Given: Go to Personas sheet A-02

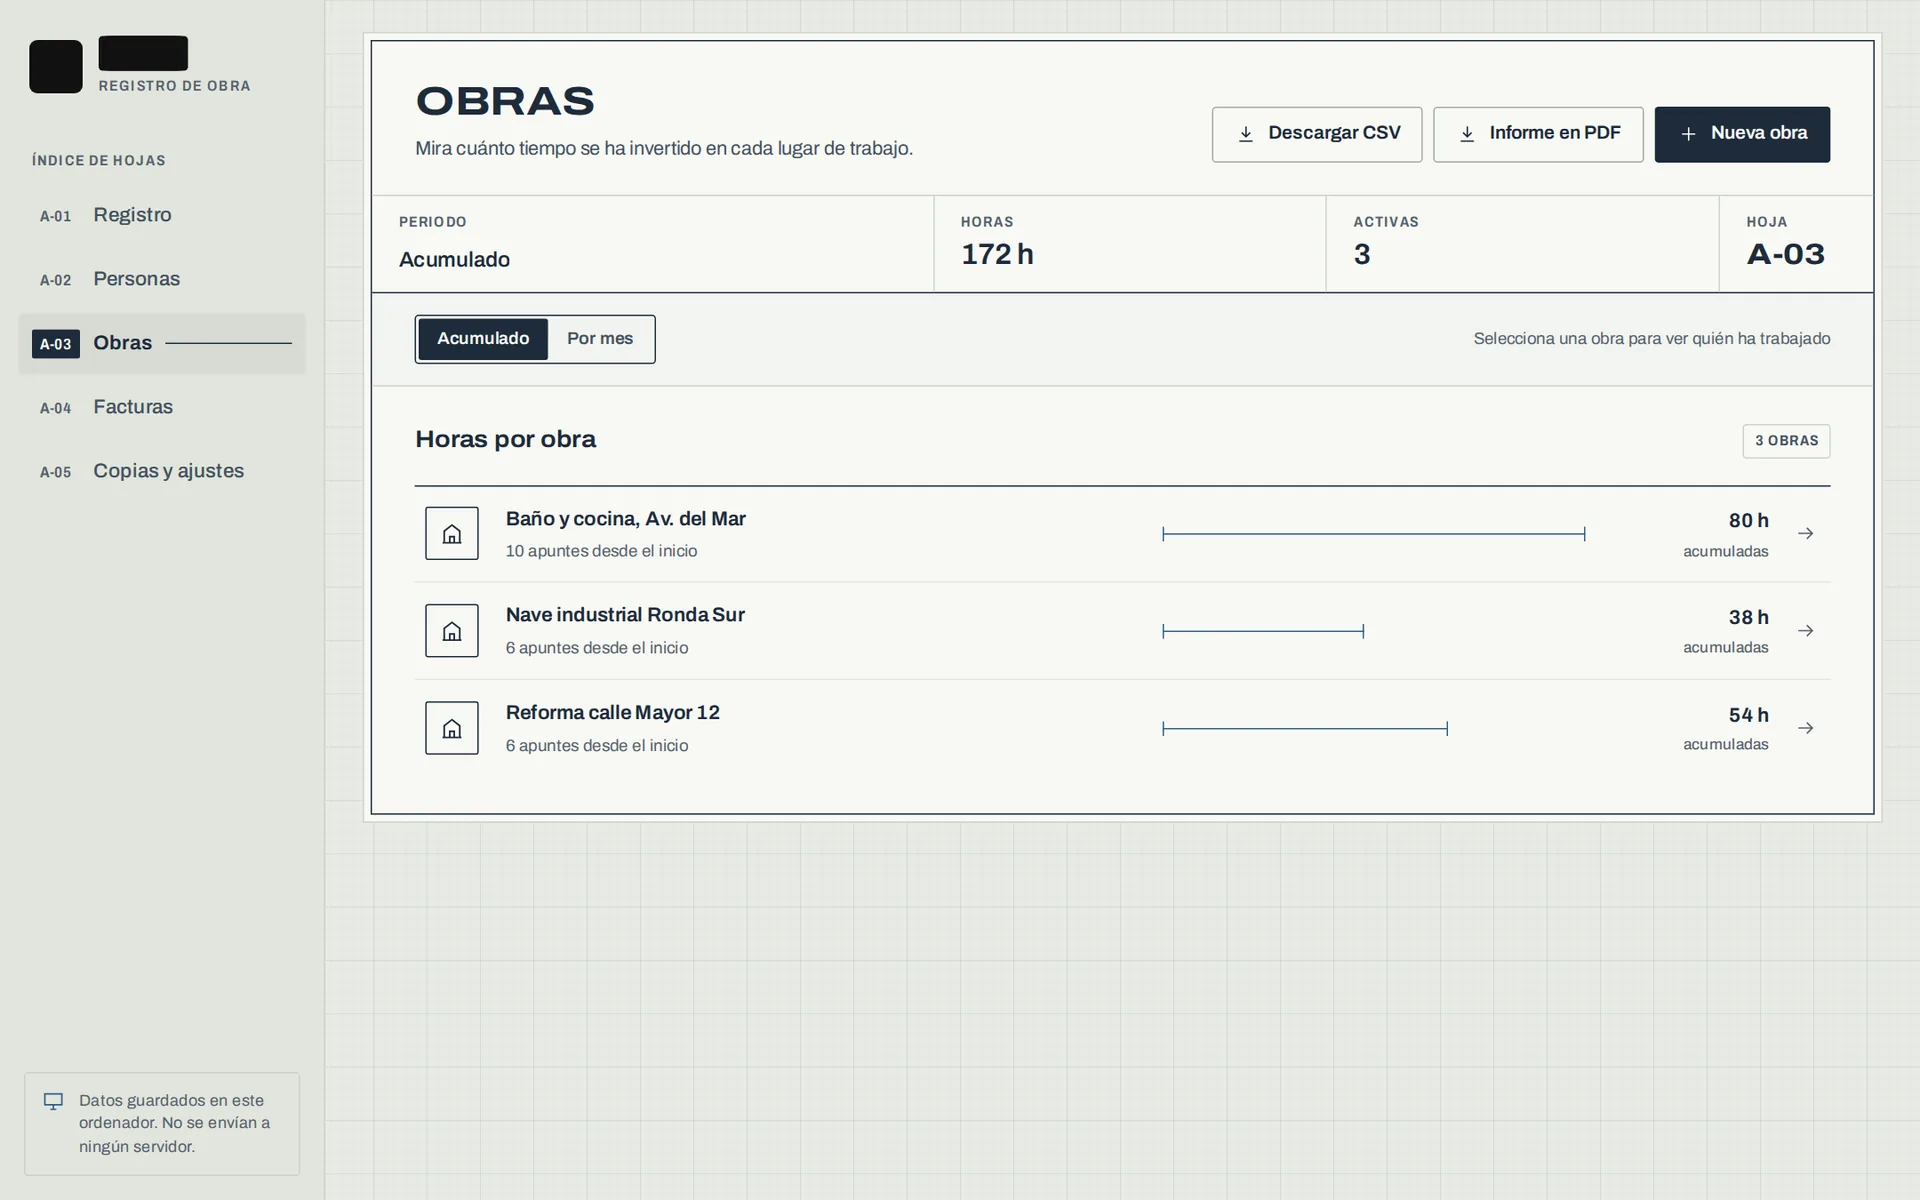Looking at the screenshot, I should click(x=162, y=279).
